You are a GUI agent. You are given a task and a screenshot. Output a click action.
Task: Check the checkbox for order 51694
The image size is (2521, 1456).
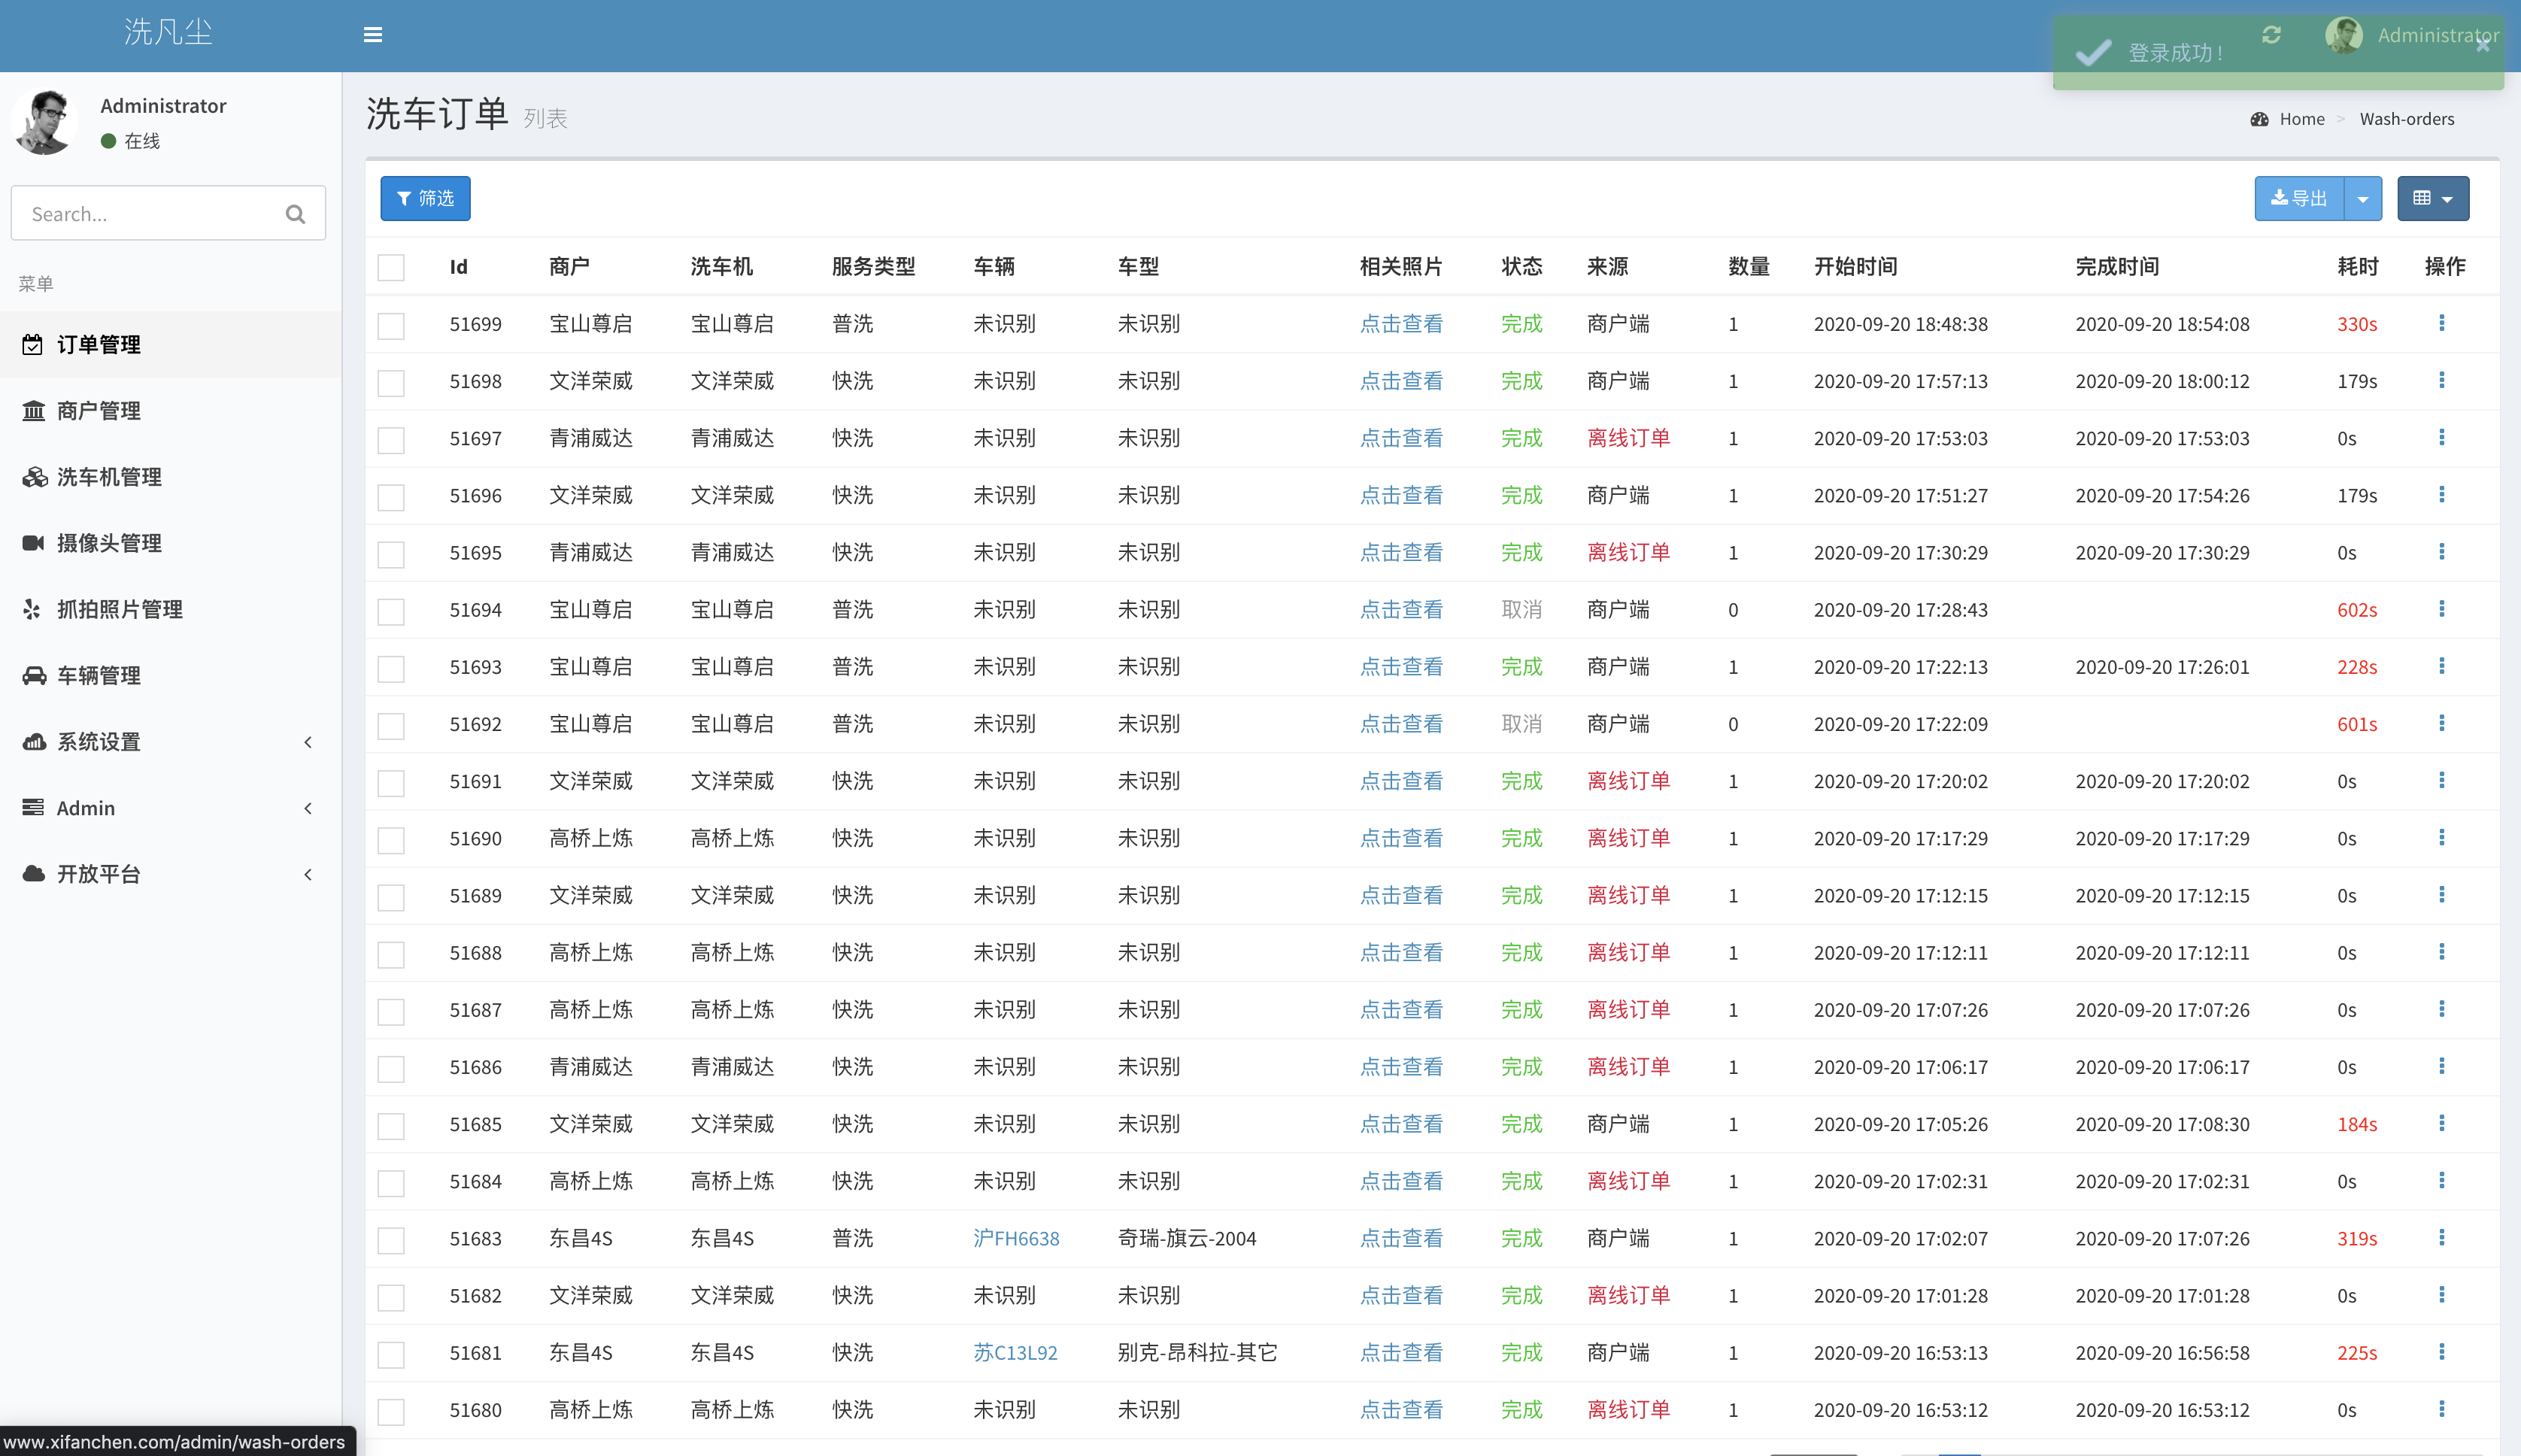[x=391, y=611]
